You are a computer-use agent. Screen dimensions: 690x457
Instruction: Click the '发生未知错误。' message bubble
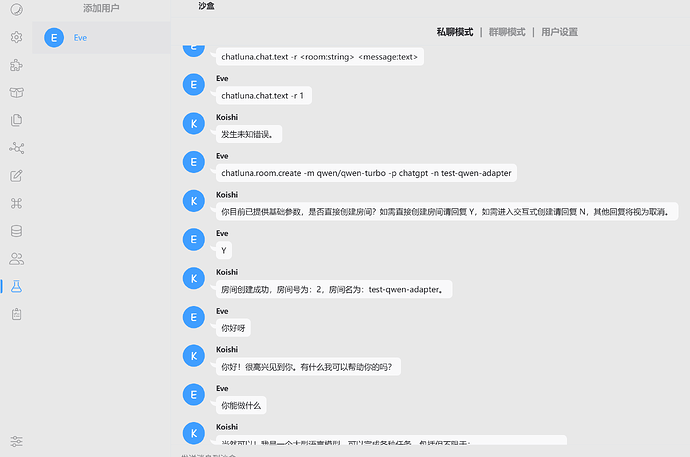pos(249,134)
